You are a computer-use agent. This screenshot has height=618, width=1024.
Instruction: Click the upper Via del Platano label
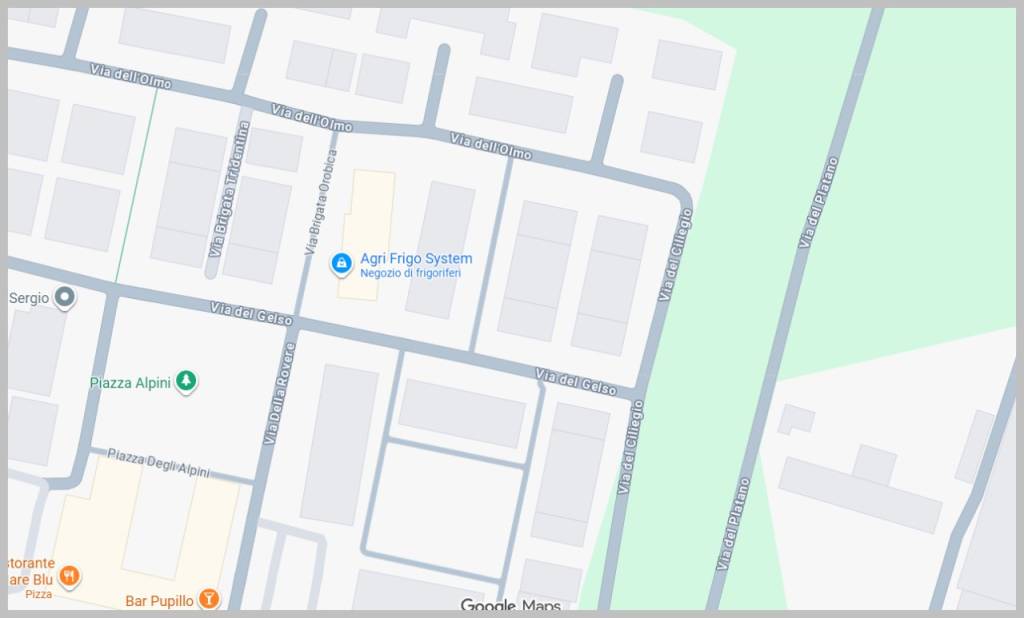(818, 203)
